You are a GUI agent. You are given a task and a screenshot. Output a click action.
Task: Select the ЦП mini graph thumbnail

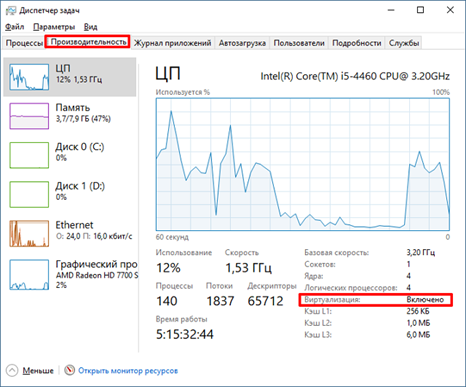(29, 77)
